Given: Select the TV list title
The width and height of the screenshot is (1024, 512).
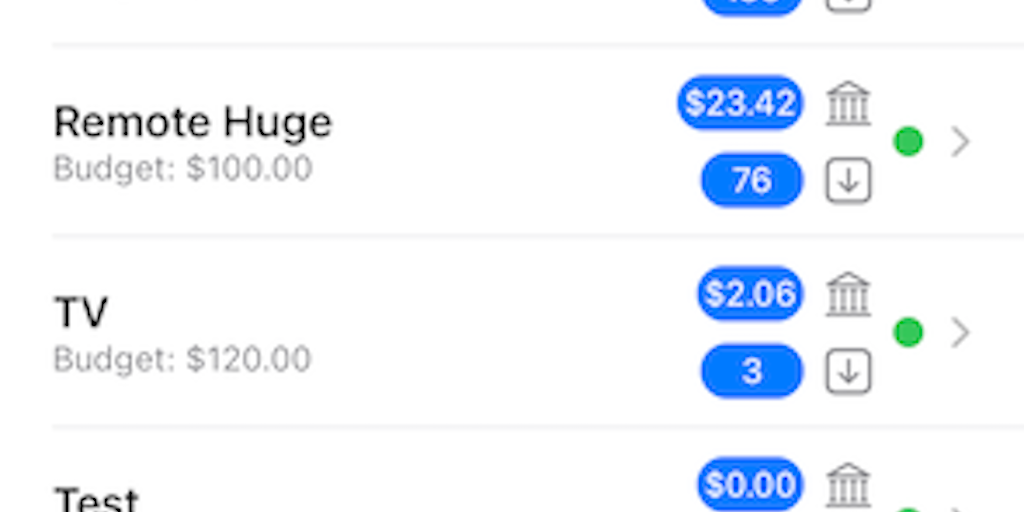Looking at the screenshot, I should click(80, 313).
